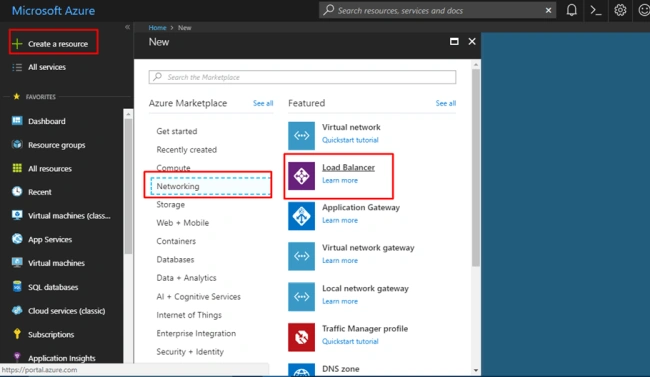Viewport: 650px width, 377px height.
Task: Click the Traffic Manager profile title
Action: coord(365,328)
